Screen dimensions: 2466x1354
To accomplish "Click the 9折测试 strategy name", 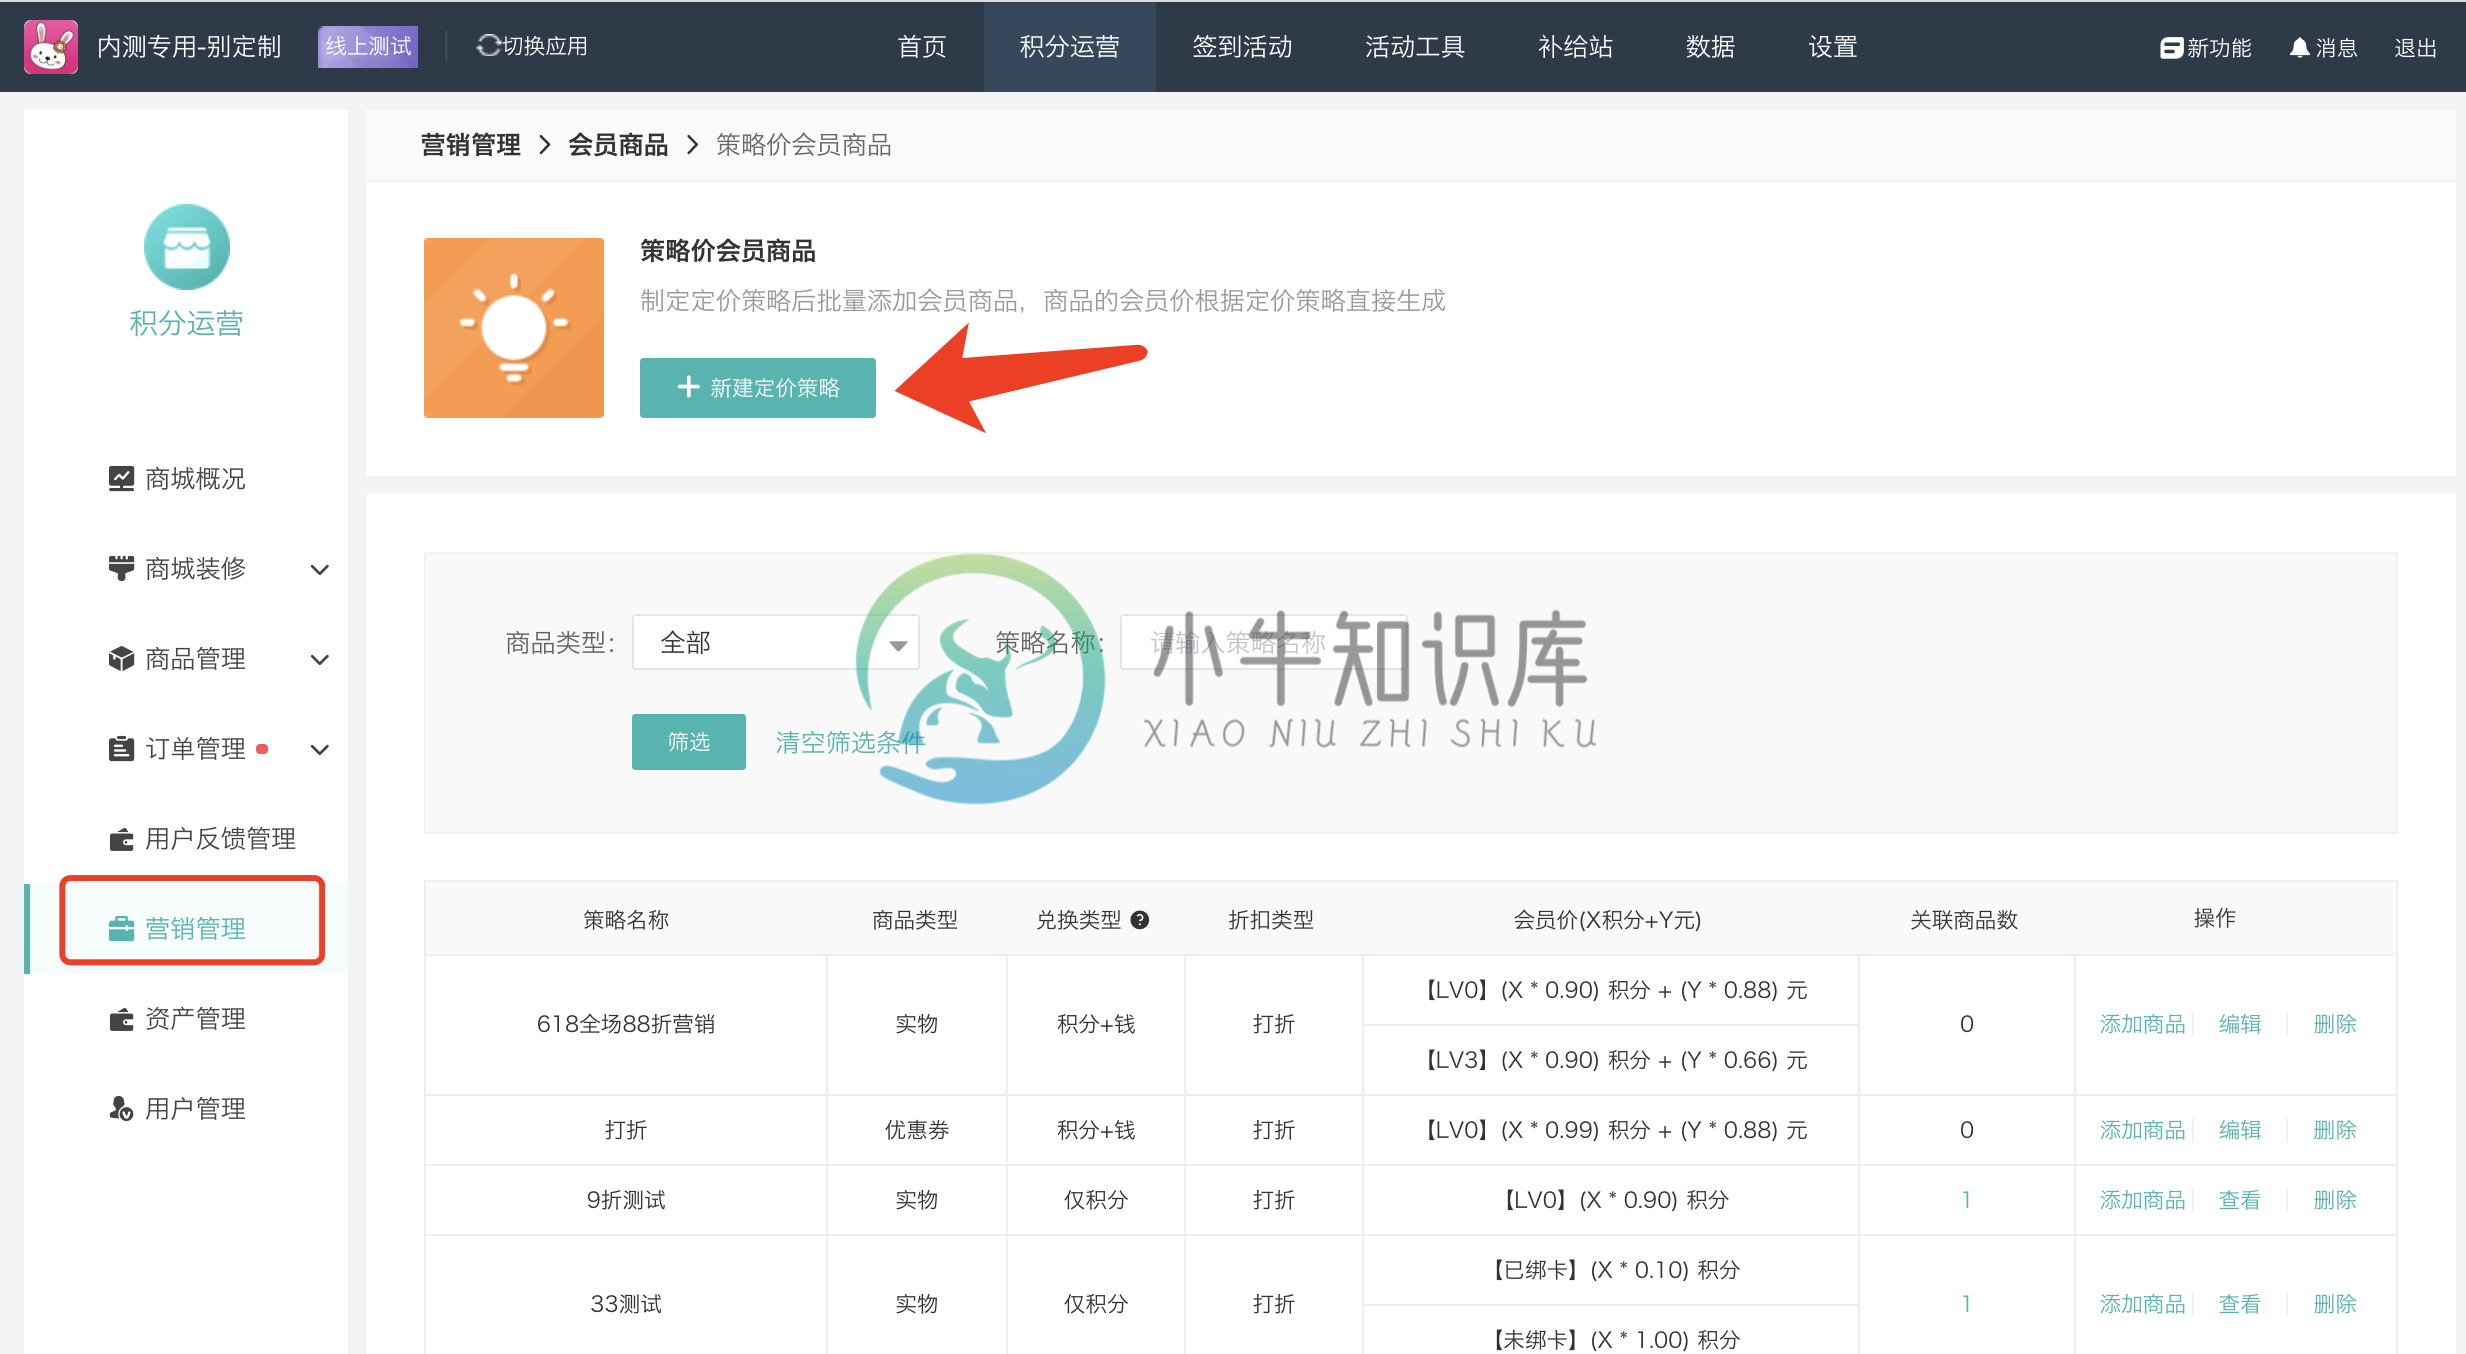I will click(x=626, y=1200).
